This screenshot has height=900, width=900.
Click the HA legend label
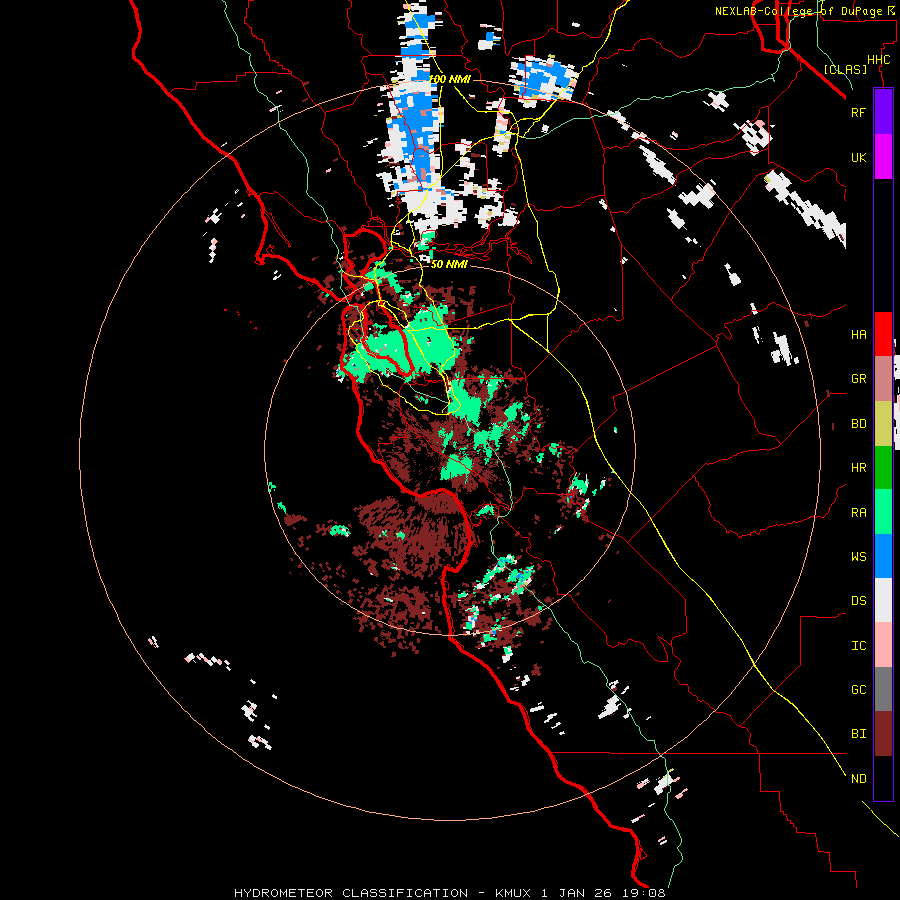click(858, 335)
